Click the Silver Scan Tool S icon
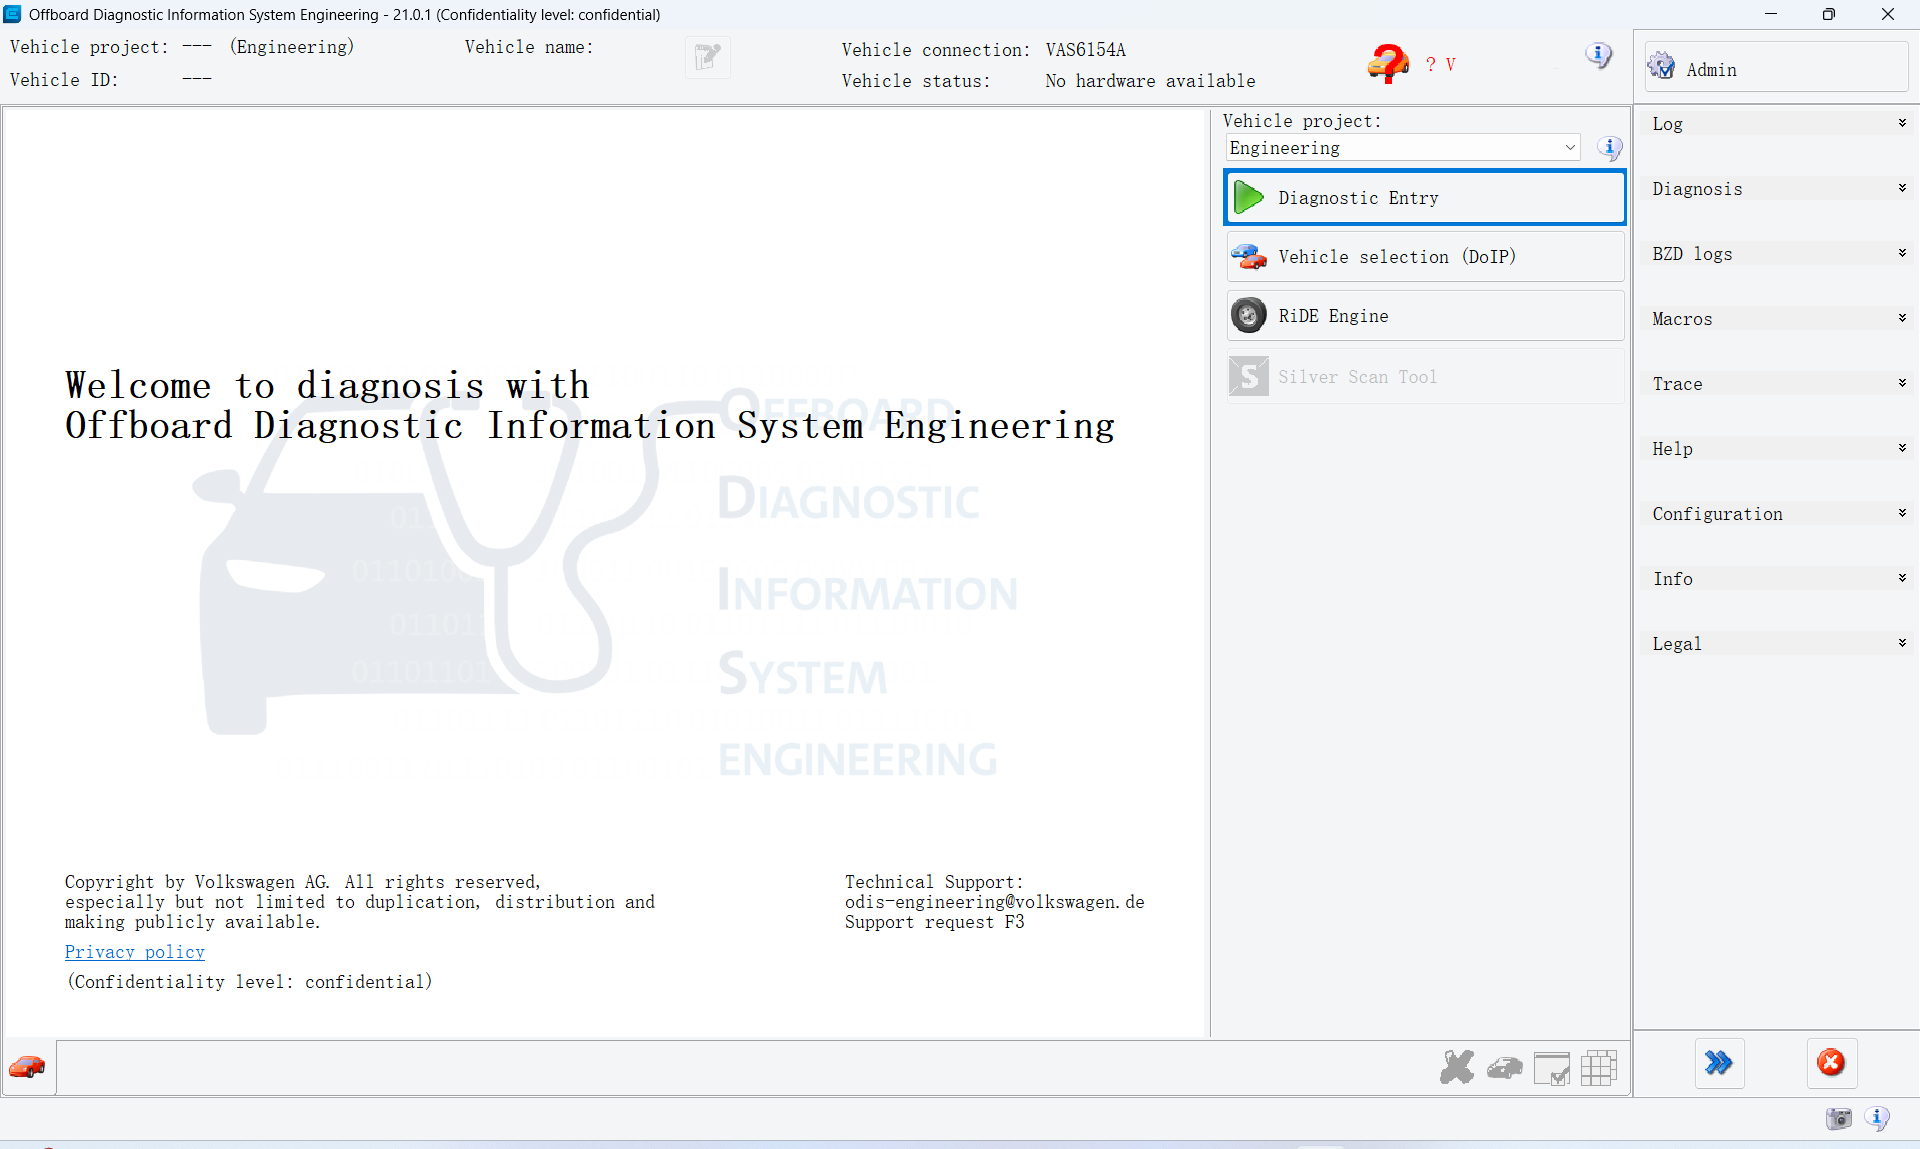The image size is (1920, 1149). pos(1248,376)
